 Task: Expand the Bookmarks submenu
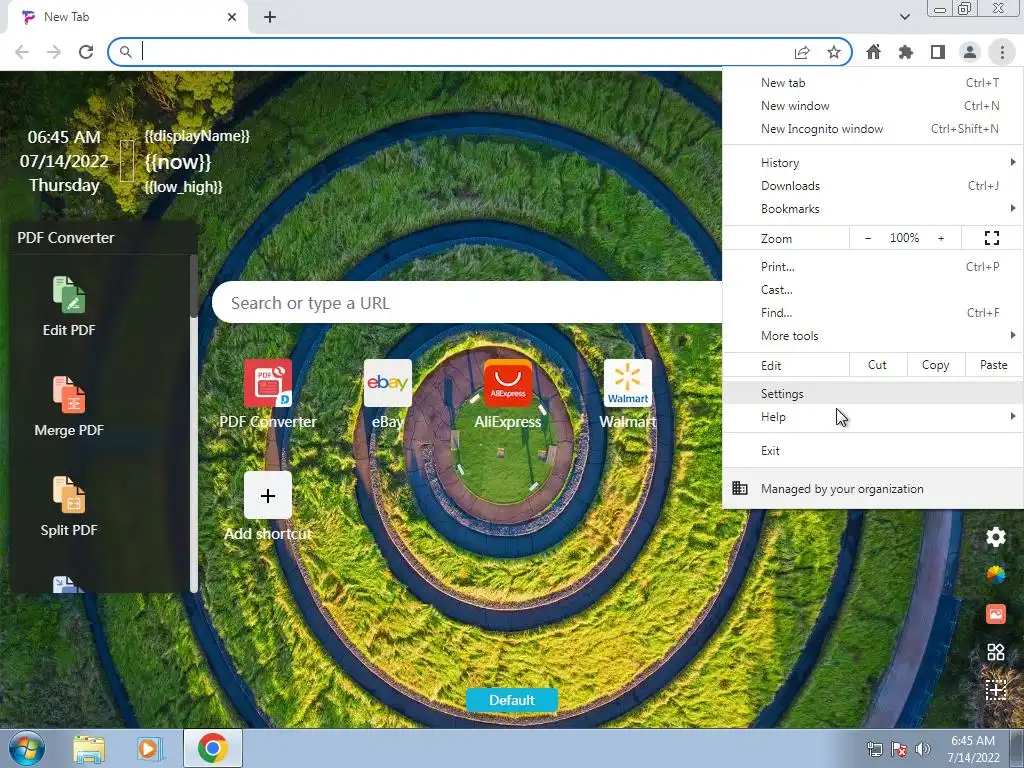click(872, 208)
